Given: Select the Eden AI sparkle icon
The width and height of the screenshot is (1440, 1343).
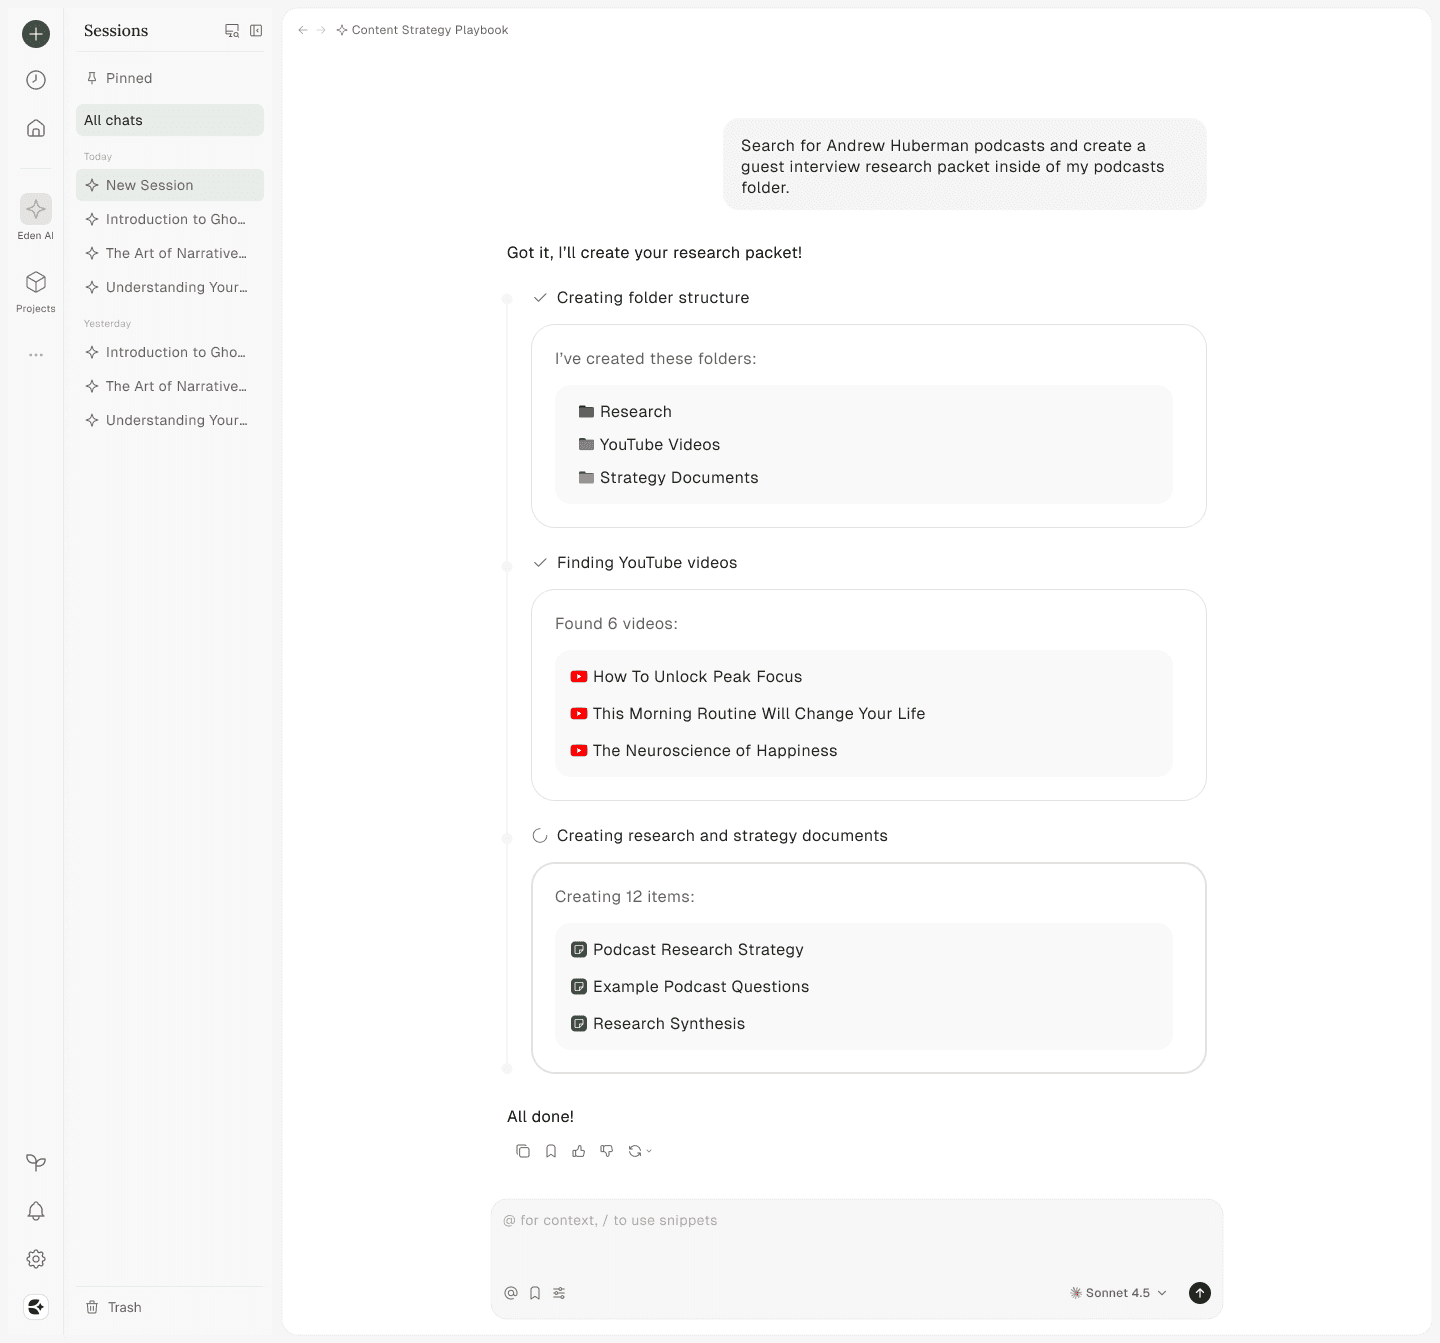Looking at the screenshot, I should click(x=36, y=209).
